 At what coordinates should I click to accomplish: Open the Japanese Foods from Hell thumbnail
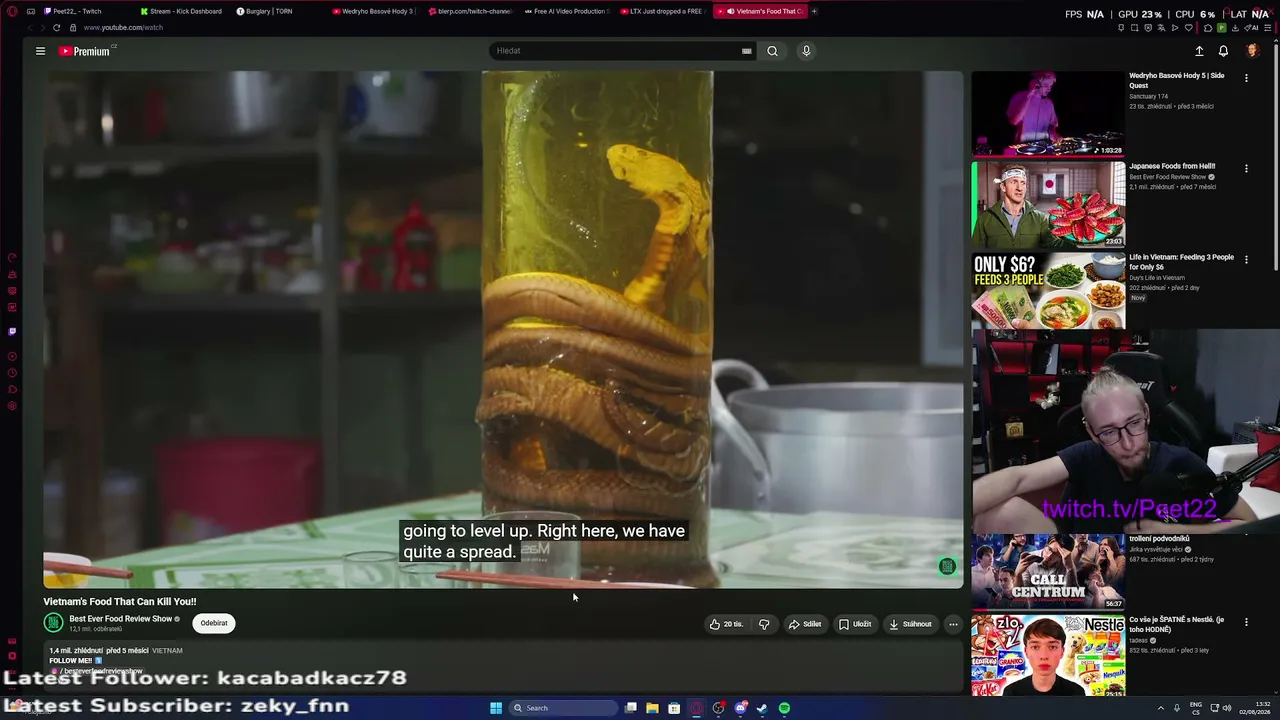coord(1048,204)
